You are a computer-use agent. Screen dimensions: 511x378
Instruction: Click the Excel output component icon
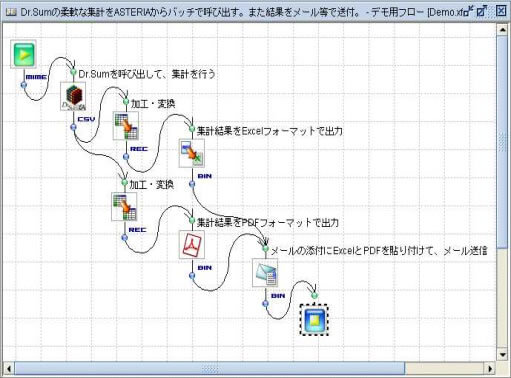(x=192, y=153)
